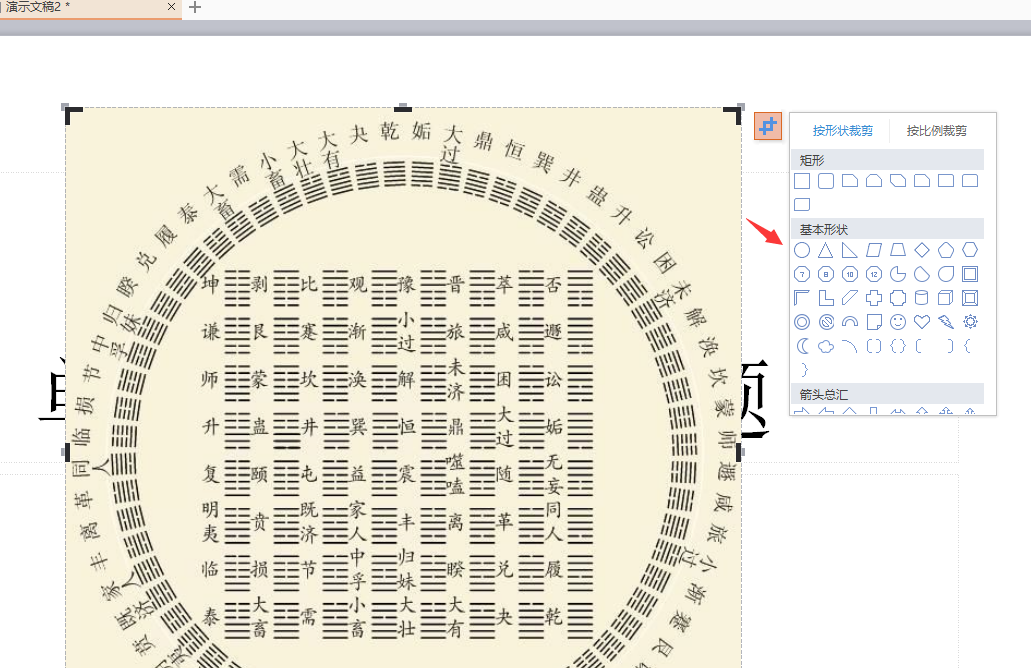Select the cross plus shape
1031x668 pixels.
874,298
